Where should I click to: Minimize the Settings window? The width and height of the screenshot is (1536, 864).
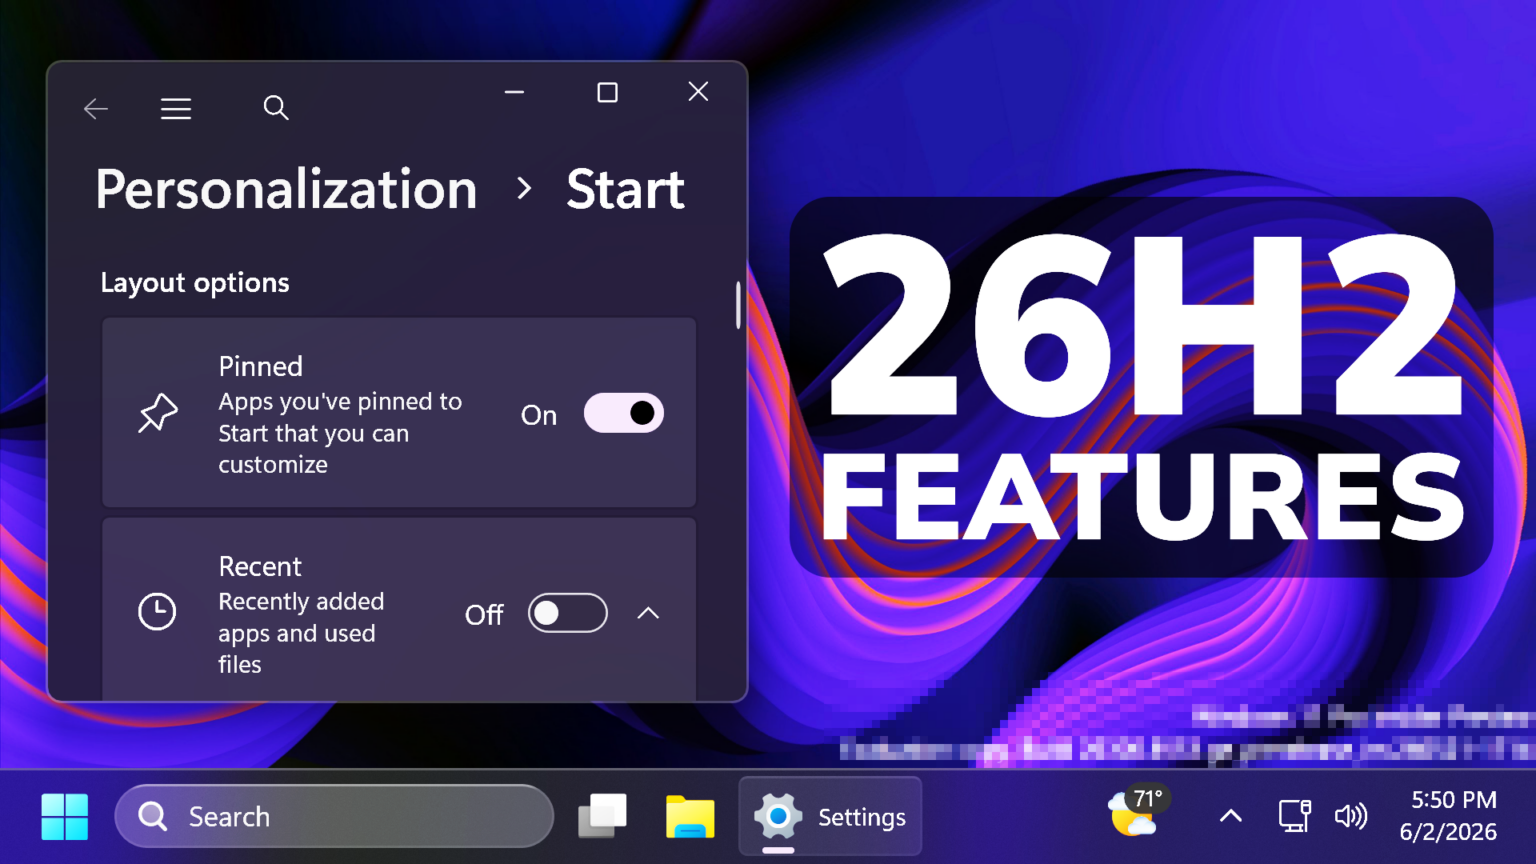point(515,92)
